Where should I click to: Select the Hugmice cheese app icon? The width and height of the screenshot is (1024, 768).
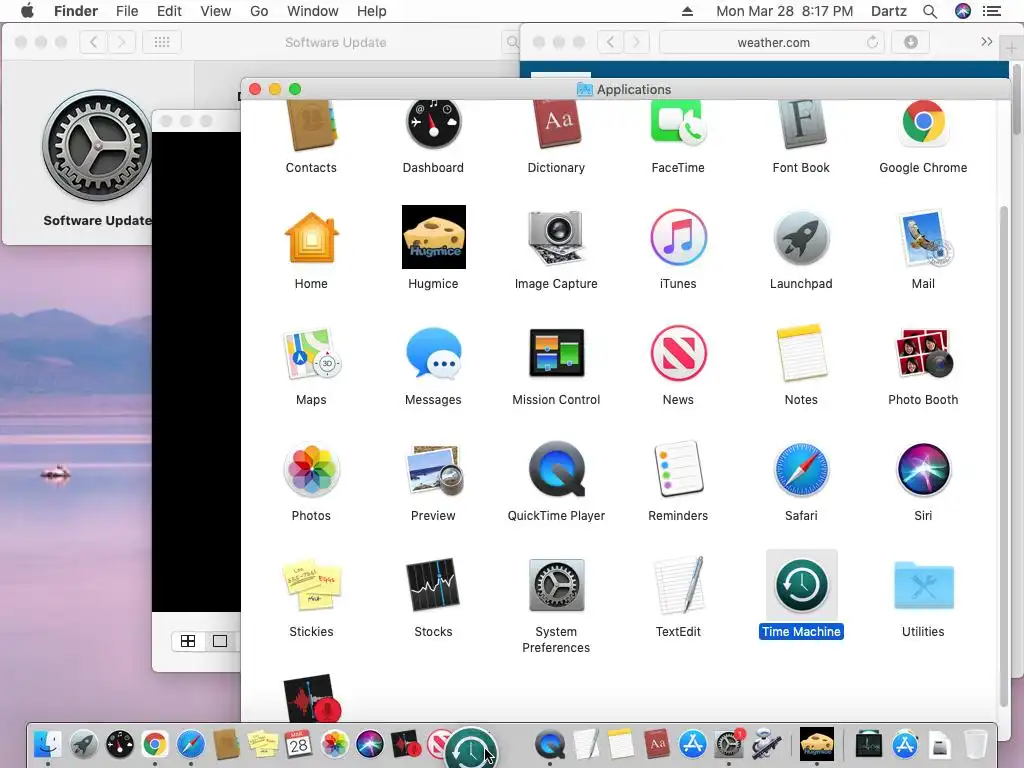(x=434, y=237)
